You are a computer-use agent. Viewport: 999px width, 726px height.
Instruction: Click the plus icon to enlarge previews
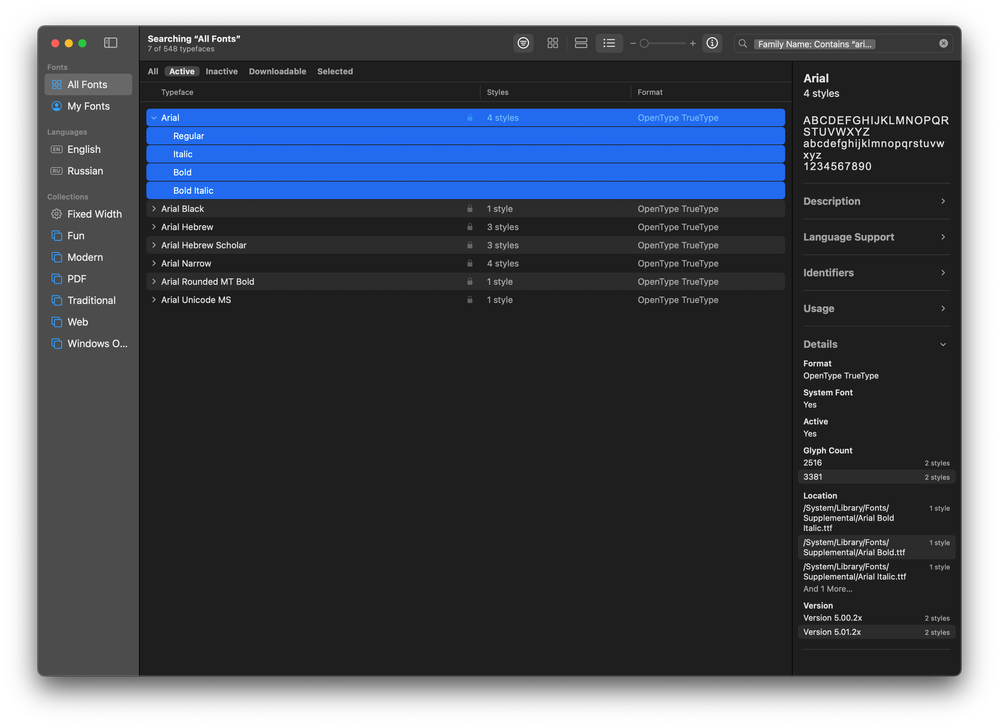[693, 44]
